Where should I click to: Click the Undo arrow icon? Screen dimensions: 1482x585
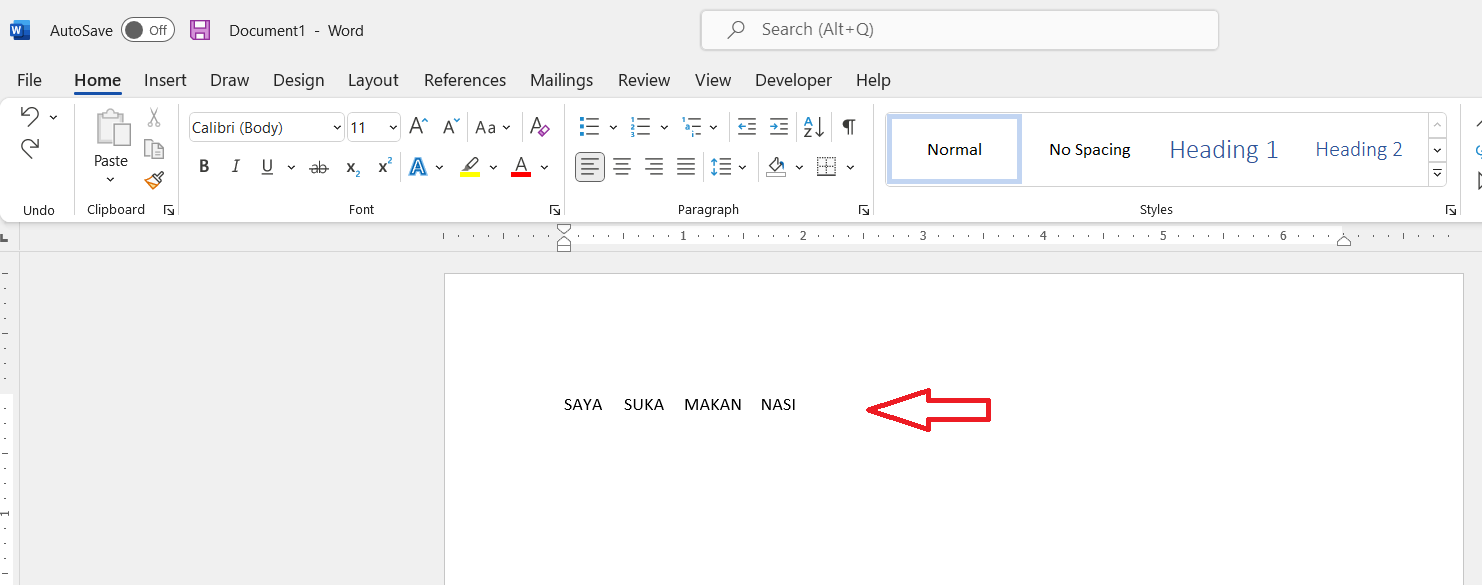click(30, 117)
